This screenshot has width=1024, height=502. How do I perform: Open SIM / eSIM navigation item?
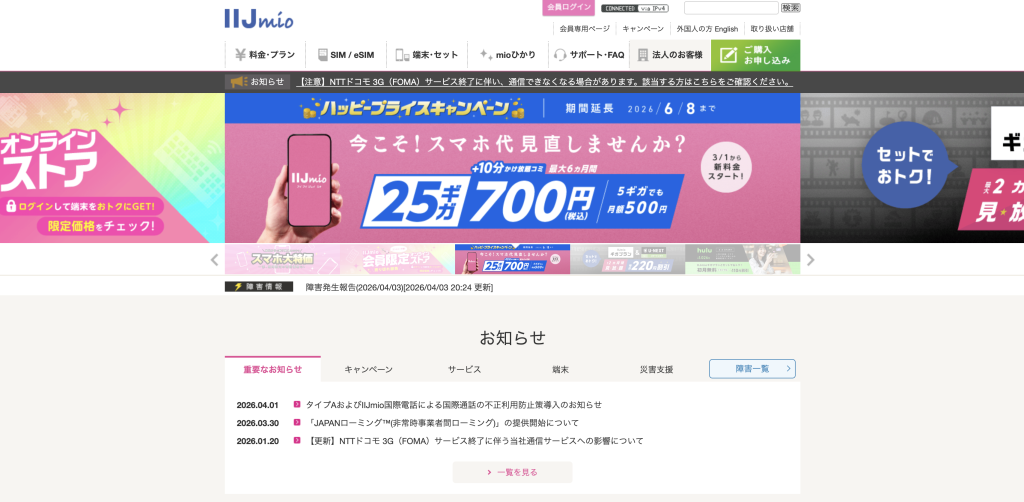(x=346, y=55)
